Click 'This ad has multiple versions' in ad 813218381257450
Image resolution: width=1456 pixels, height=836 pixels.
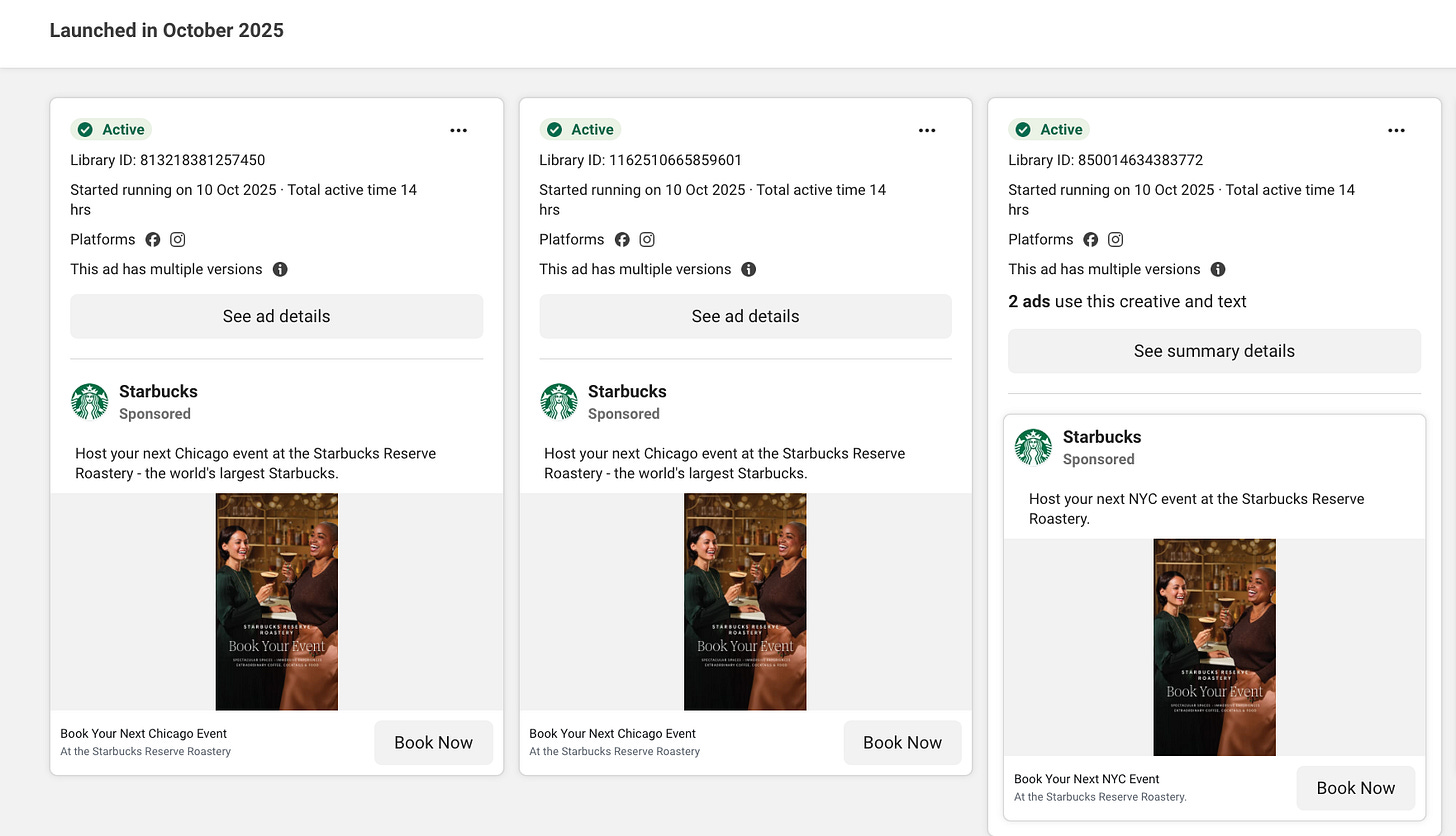click(166, 269)
